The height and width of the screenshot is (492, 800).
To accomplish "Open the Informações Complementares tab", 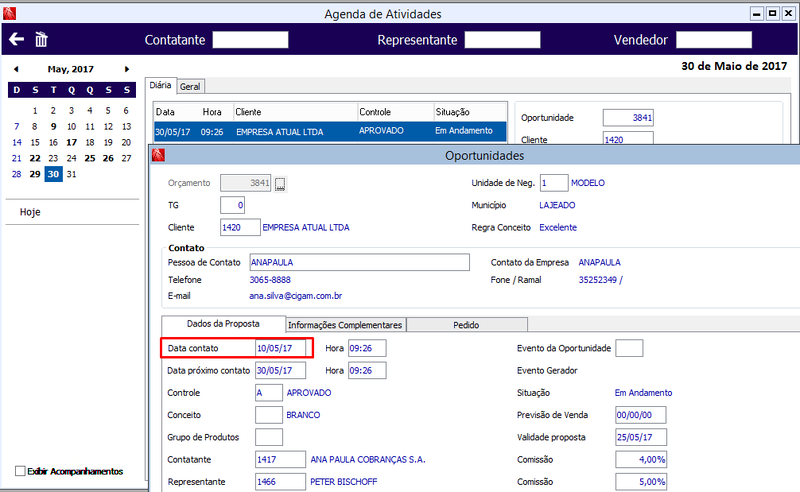I will pyautogui.click(x=345, y=325).
